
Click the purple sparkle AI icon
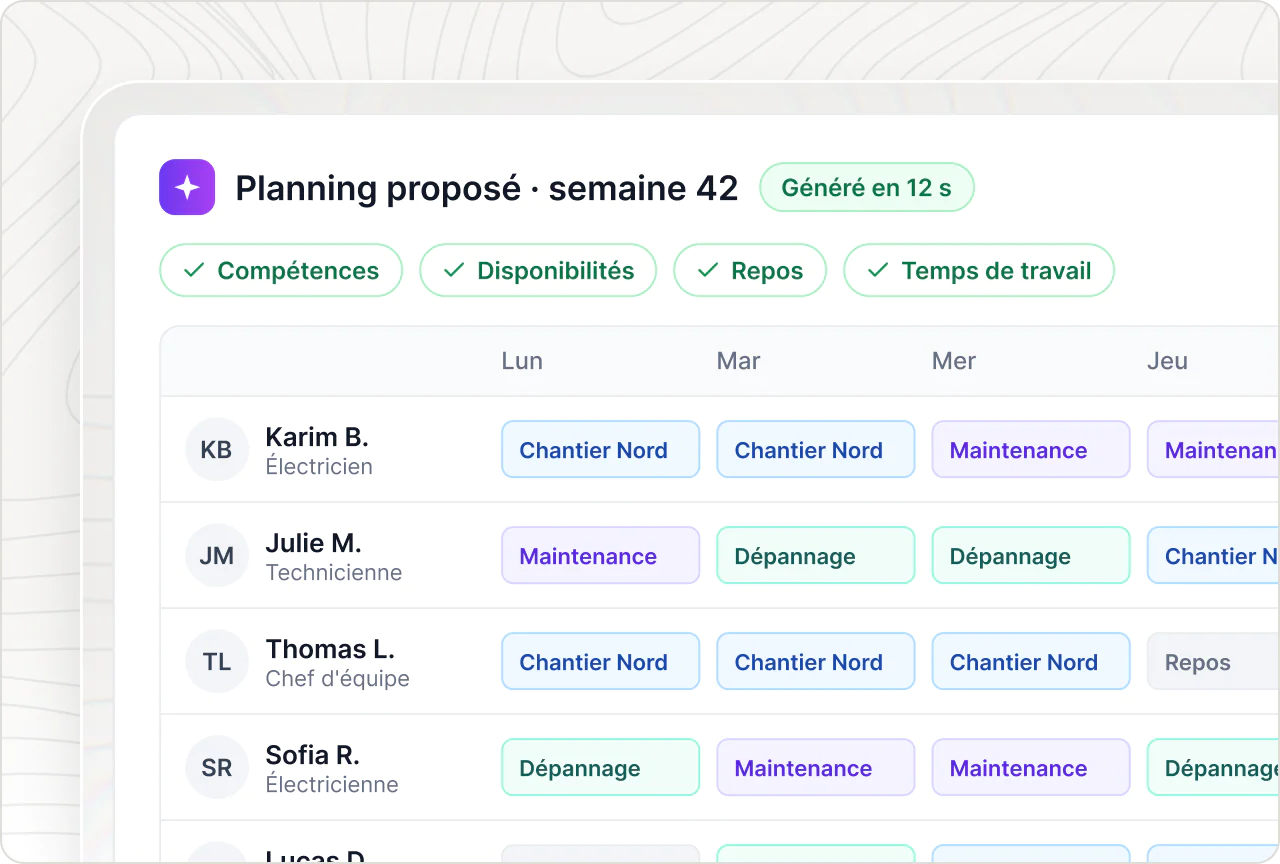point(187,187)
